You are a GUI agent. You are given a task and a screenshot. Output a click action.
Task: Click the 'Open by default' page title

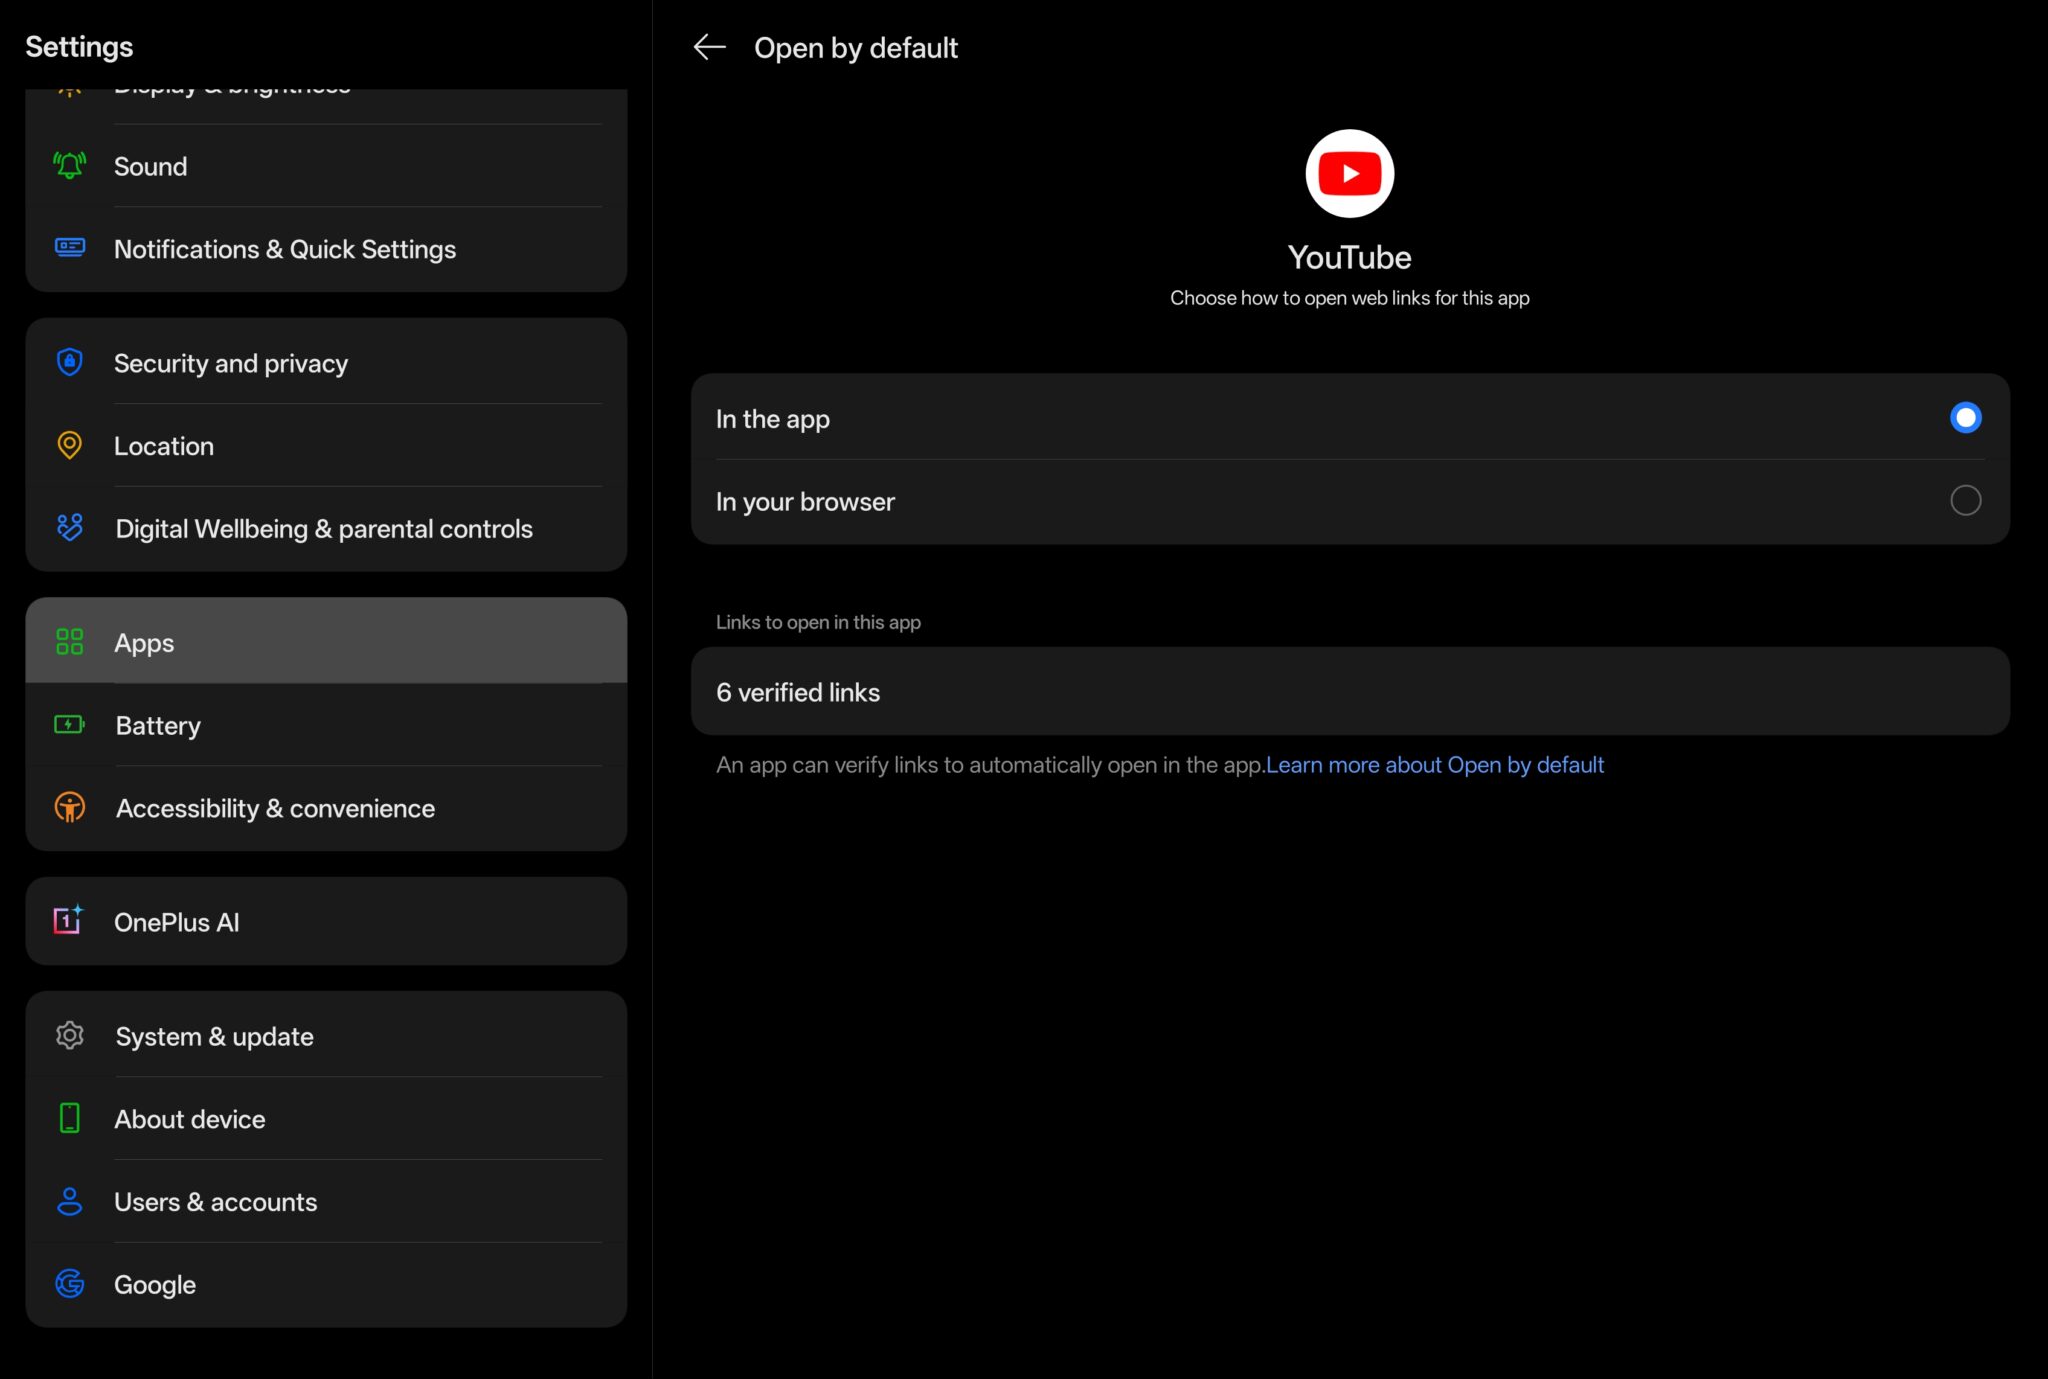856,48
